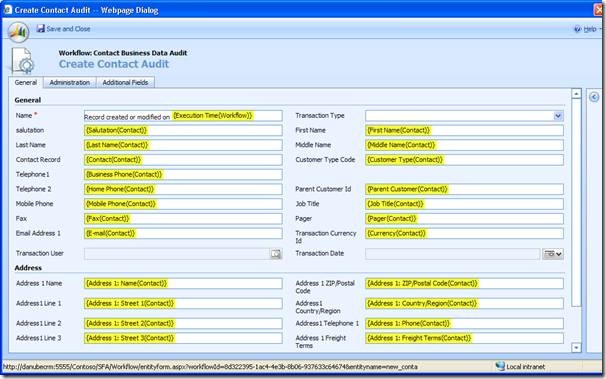Click the status bar URL text
This screenshot has height=379, width=606.
coord(210,367)
